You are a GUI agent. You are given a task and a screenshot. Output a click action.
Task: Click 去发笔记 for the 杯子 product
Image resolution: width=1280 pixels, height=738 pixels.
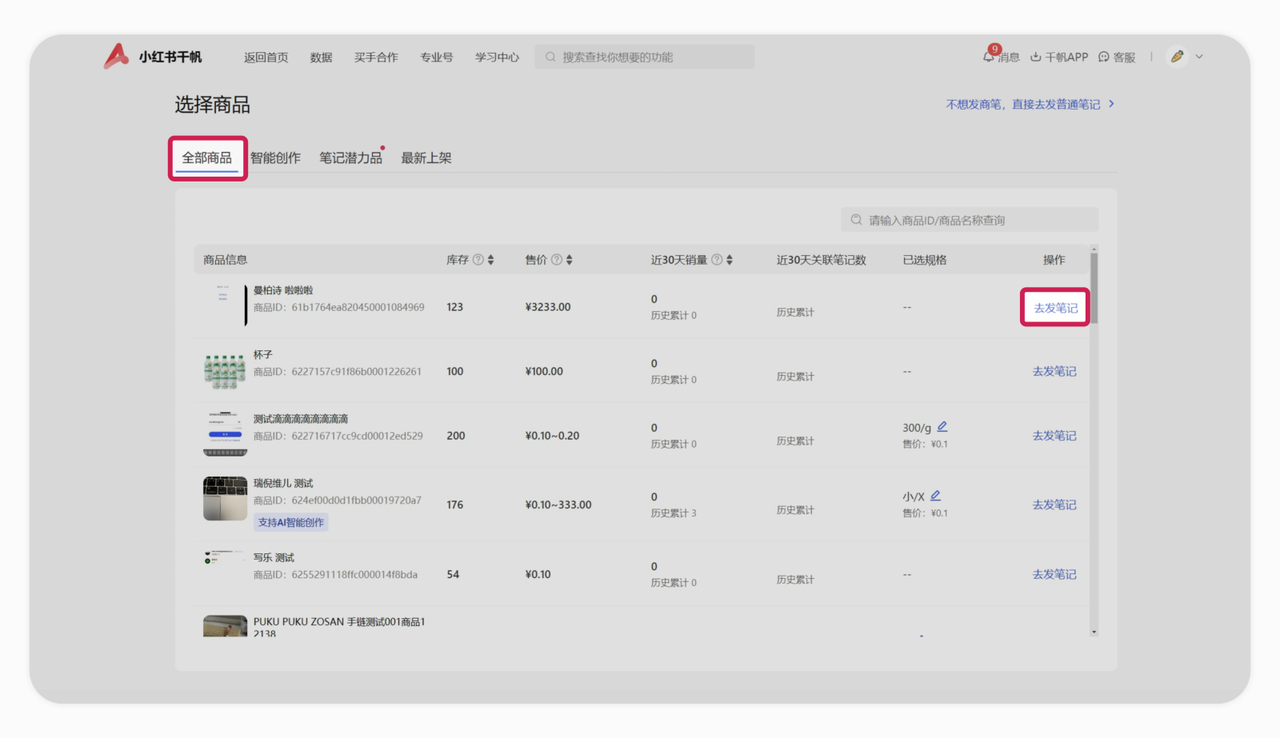tap(1054, 371)
